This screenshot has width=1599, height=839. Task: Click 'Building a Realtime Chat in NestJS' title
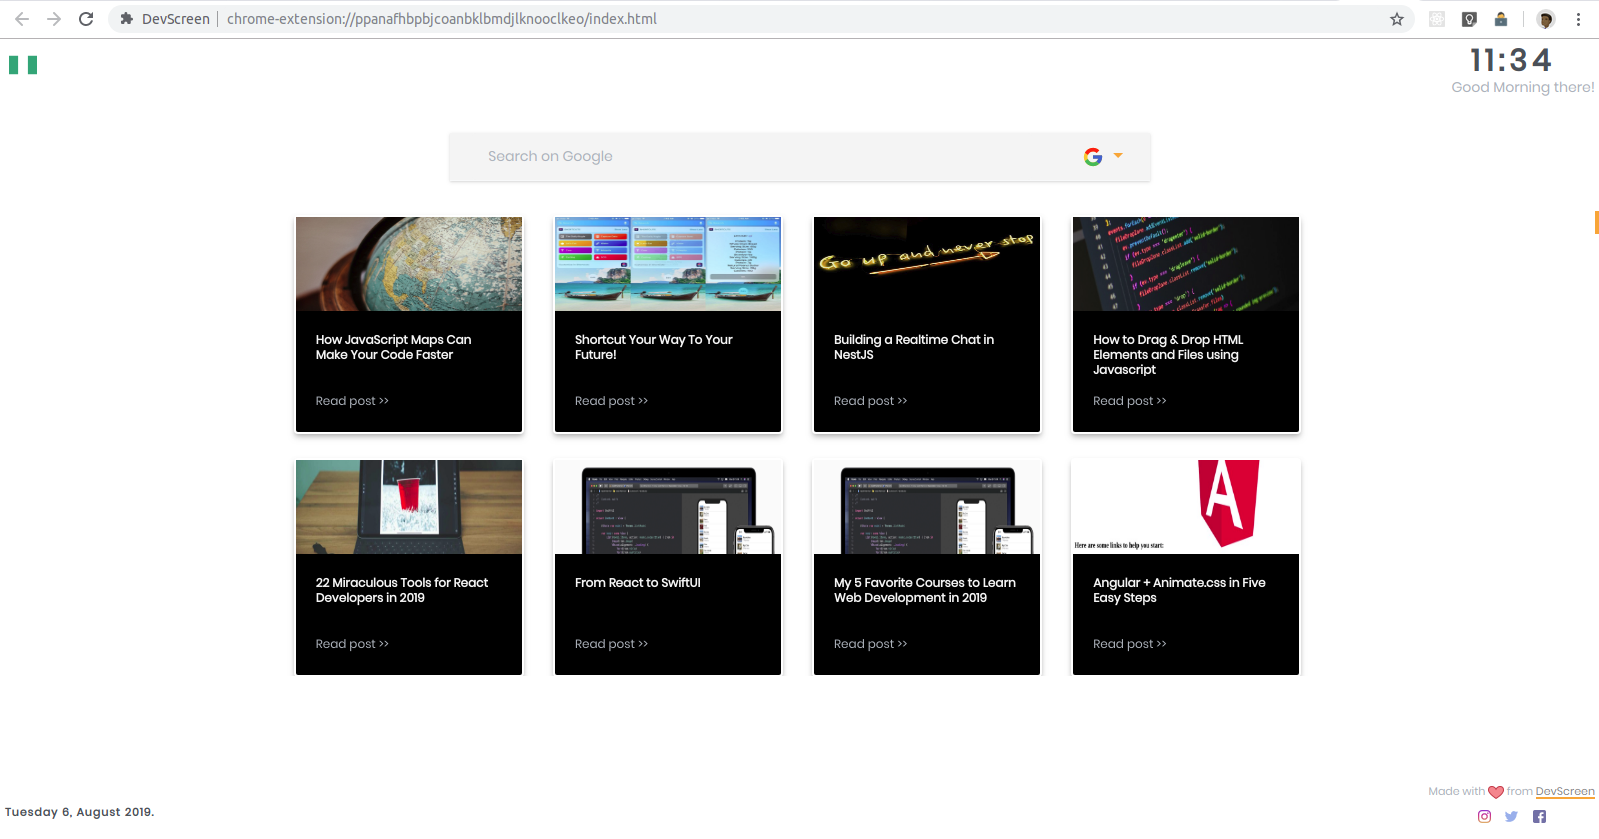click(x=914, y=347)
